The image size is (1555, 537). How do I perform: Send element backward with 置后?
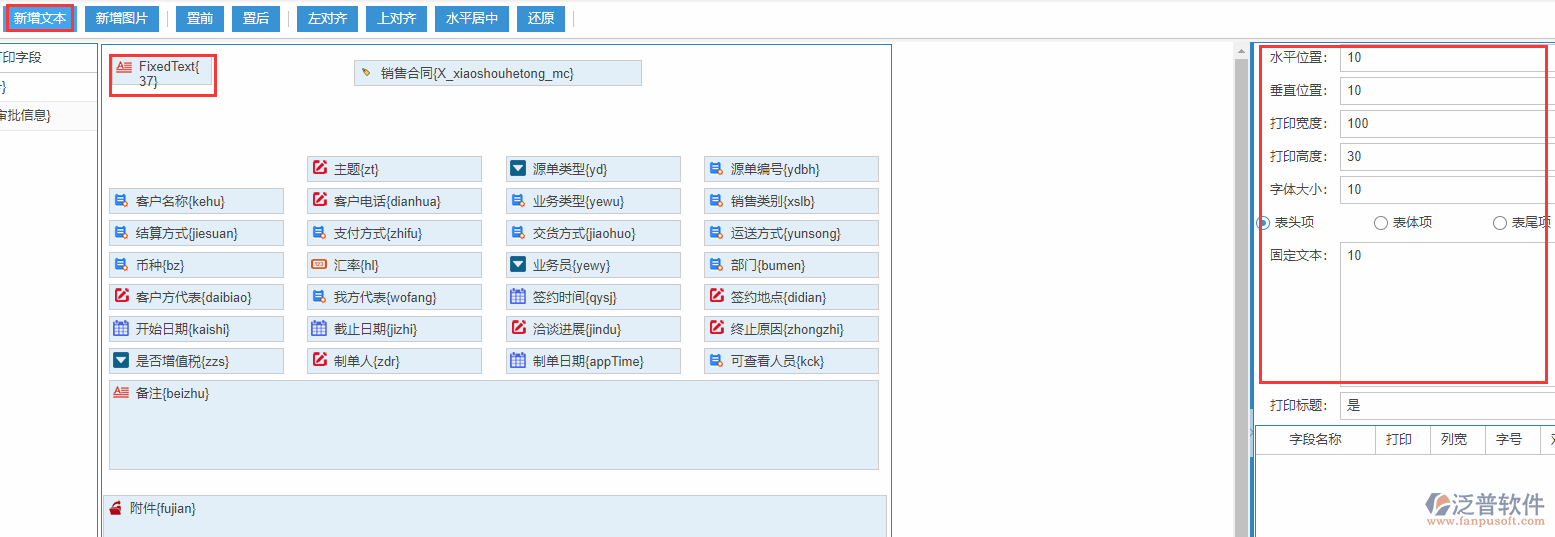coord(256,18)
